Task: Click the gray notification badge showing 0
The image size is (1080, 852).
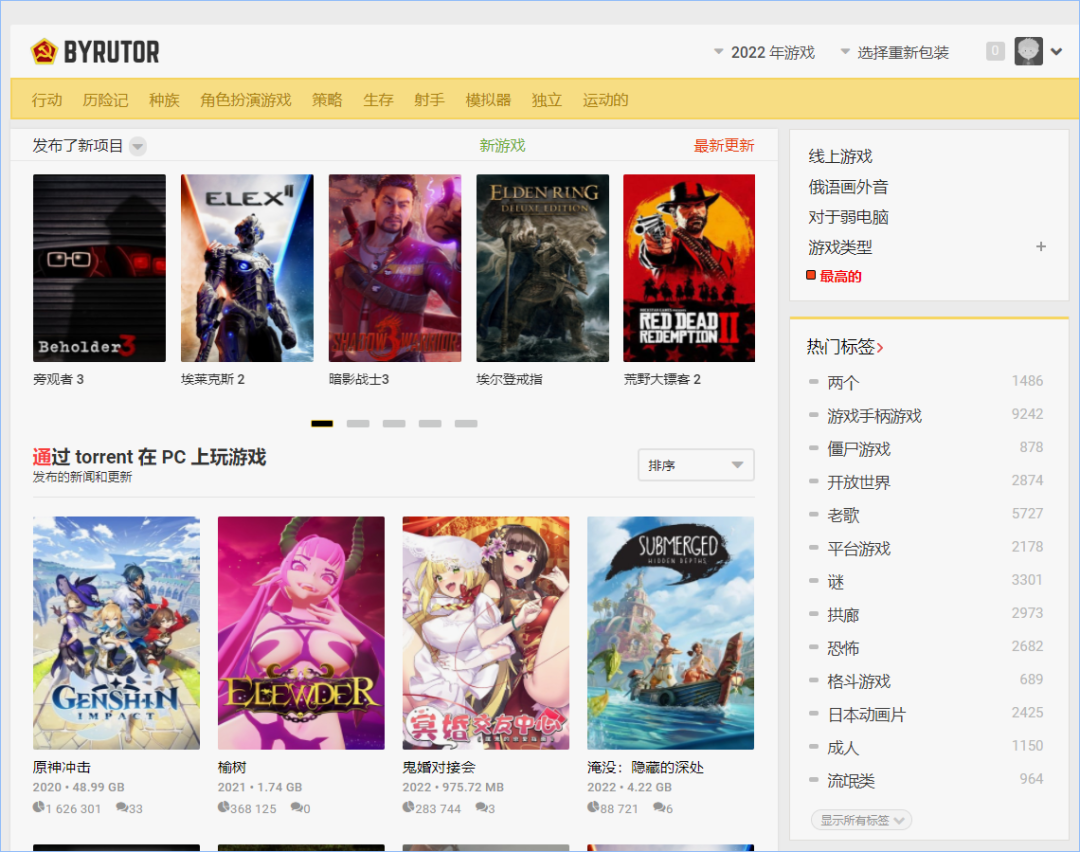Action: tap(995, 50)
